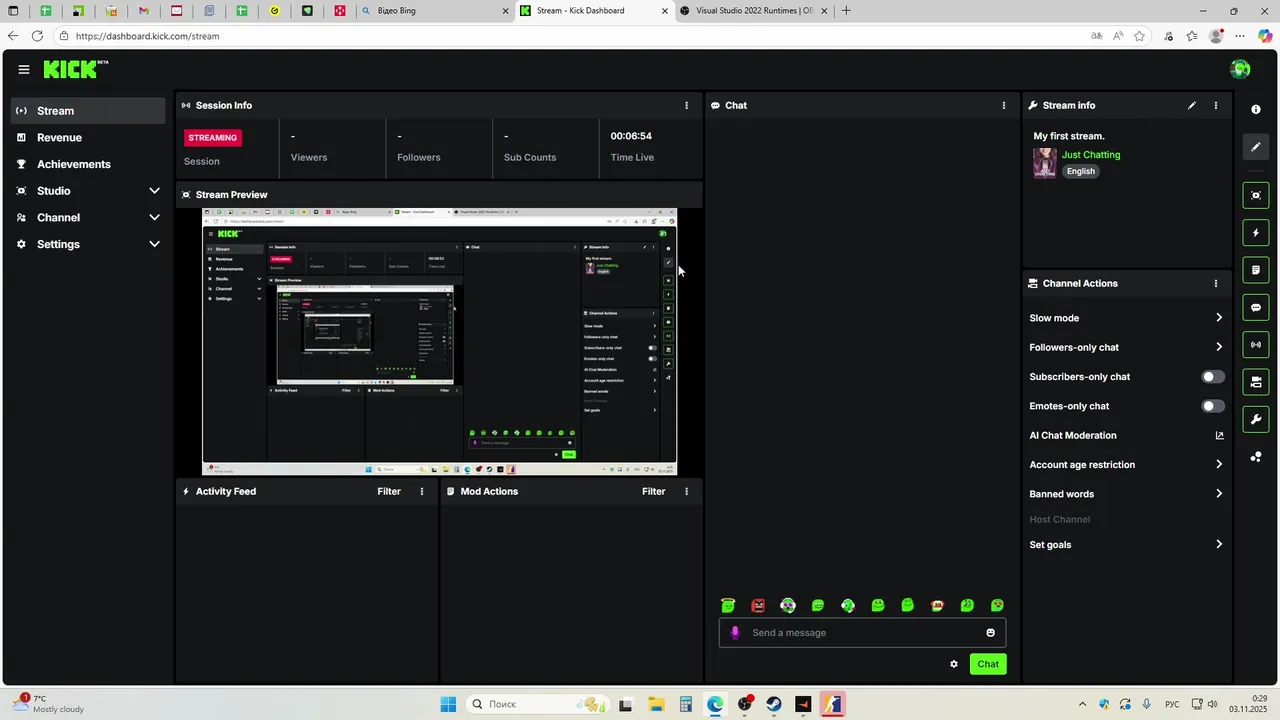Expand the Studio section in left sidebar
Screen dimensions: 1280x720
click(88, 191)
